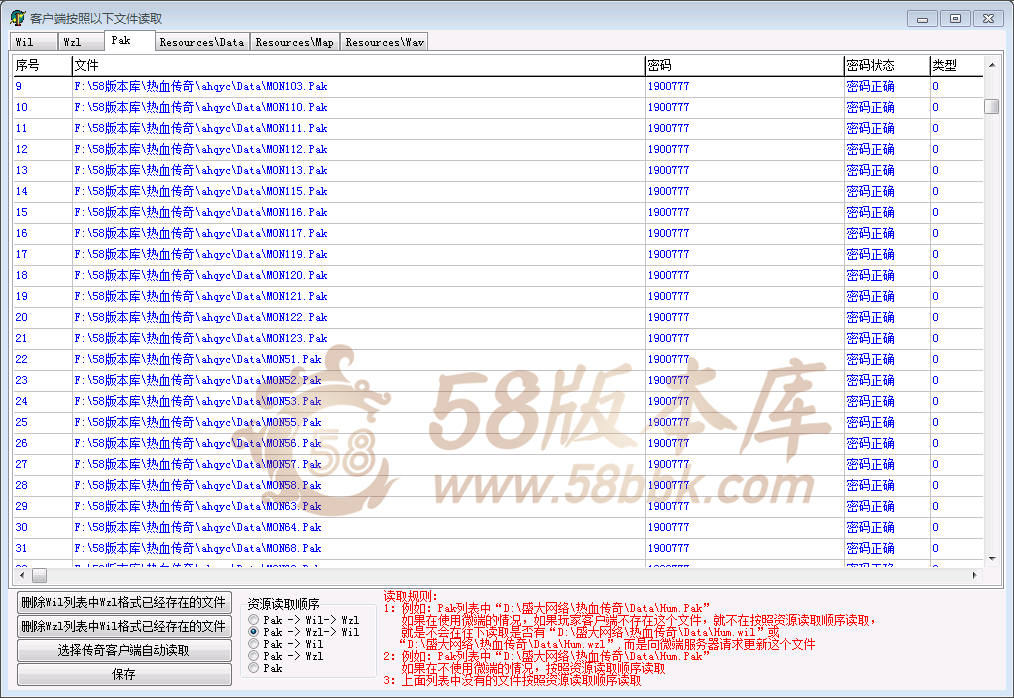Select radio option Pak -> Wil-> Wzl
Viewport: 1014px width, 698px height.
(254, 620)
